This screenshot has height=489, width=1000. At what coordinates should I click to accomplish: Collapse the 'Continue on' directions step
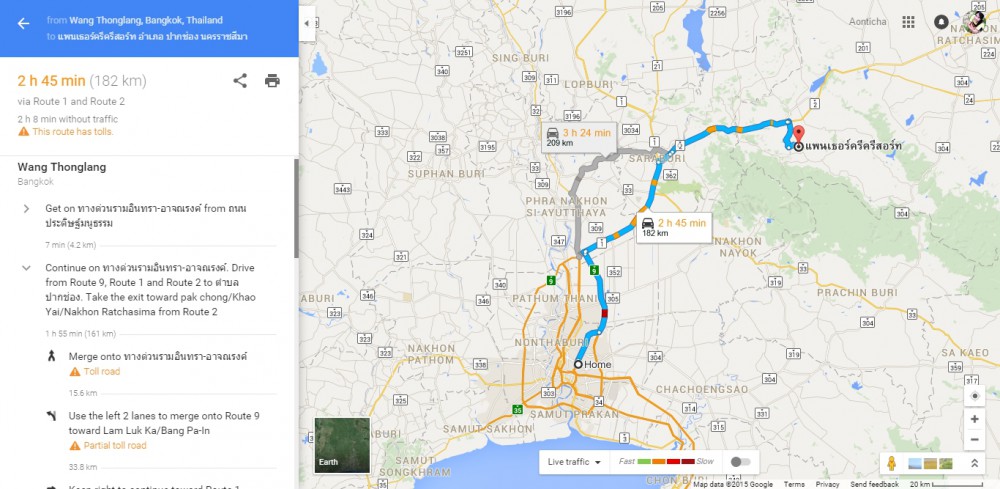click(x=26, y=268)
